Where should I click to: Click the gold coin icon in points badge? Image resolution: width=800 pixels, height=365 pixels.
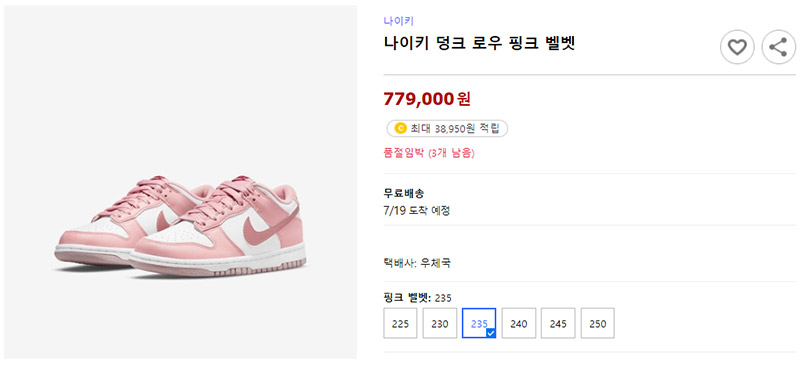pos(401,129)
